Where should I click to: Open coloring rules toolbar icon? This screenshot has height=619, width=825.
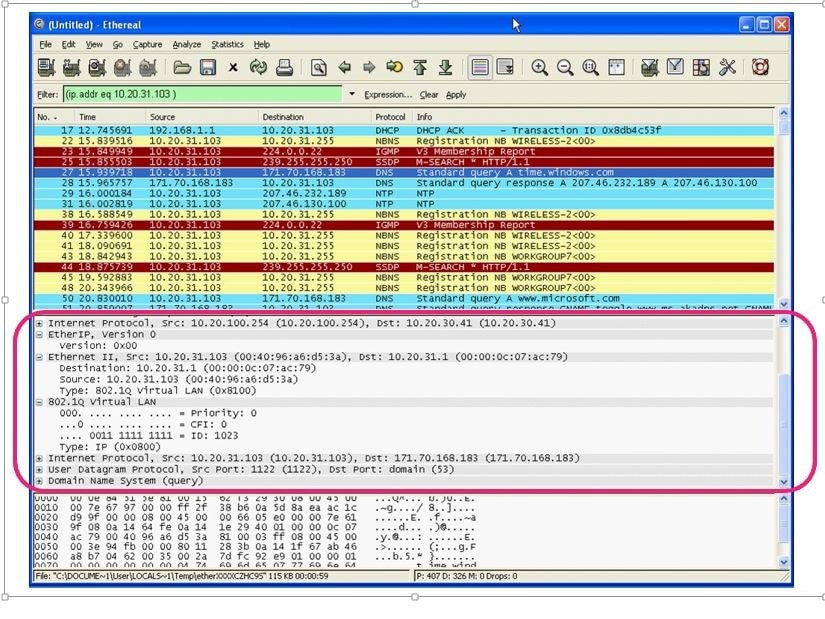701,67
